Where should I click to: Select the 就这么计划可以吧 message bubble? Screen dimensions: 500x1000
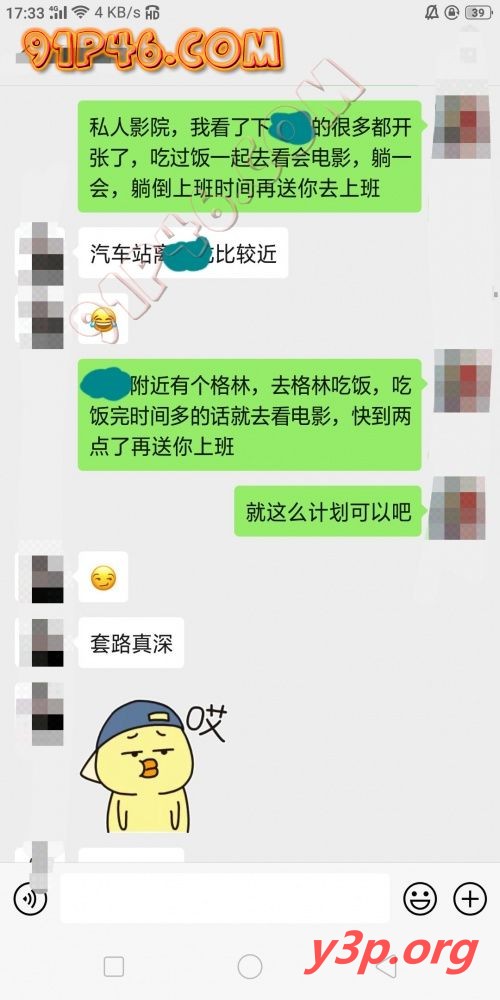[x=328, y=511]
